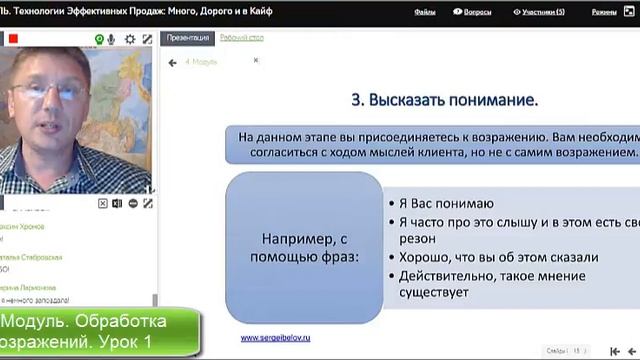640x360 pixels.
Task: Clear chat with the boxed x icon
Action: (x=102, y=203)
